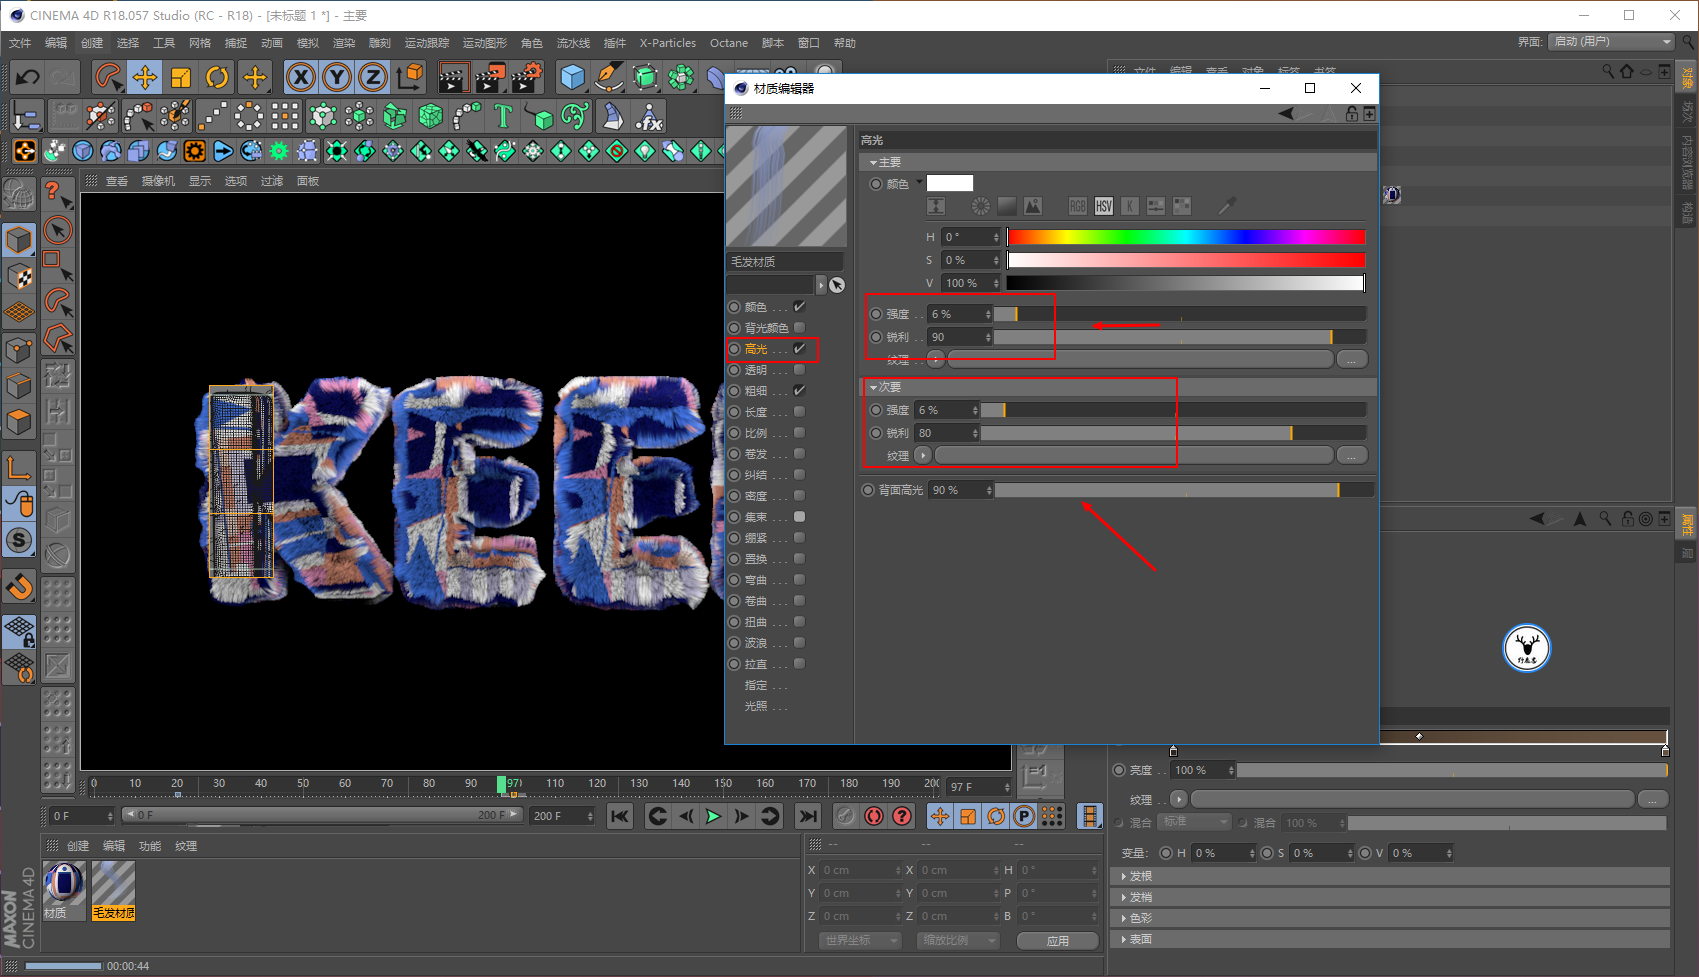Click the 应用 button
Screen dimensions: 1699x977
1057,941
